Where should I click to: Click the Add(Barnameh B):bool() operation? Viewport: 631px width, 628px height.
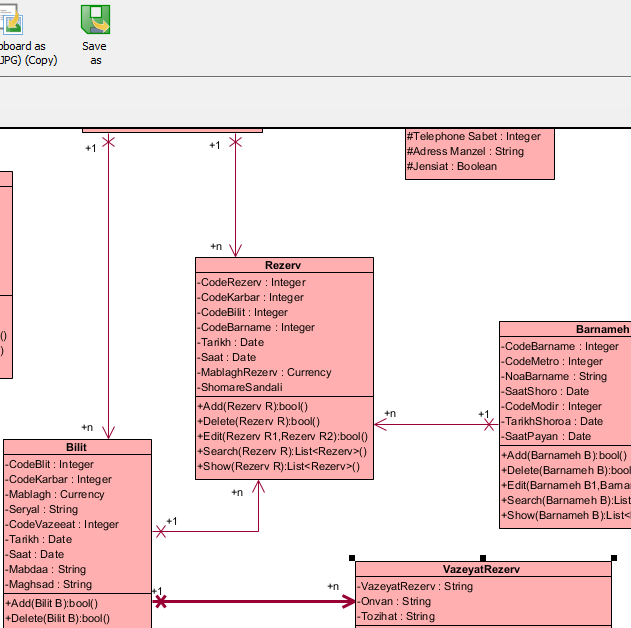[564, 455]
